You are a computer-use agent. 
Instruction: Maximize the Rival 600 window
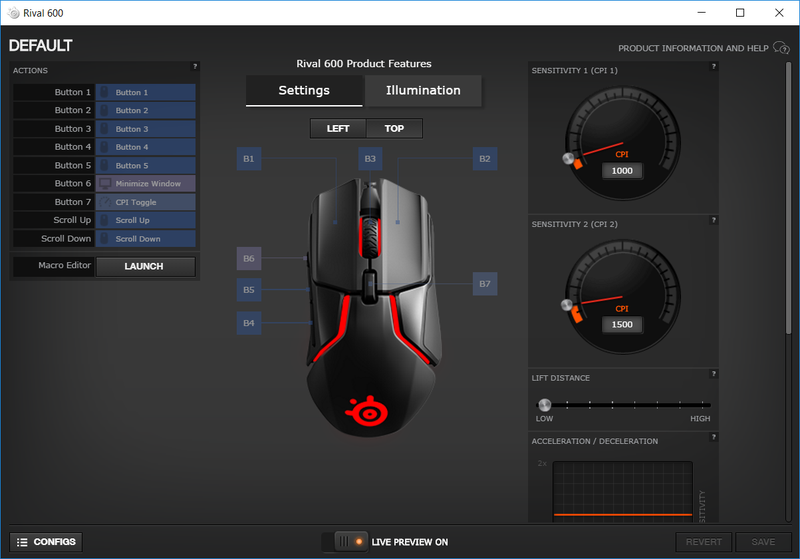pyautogui.click(x=740, y=13)
